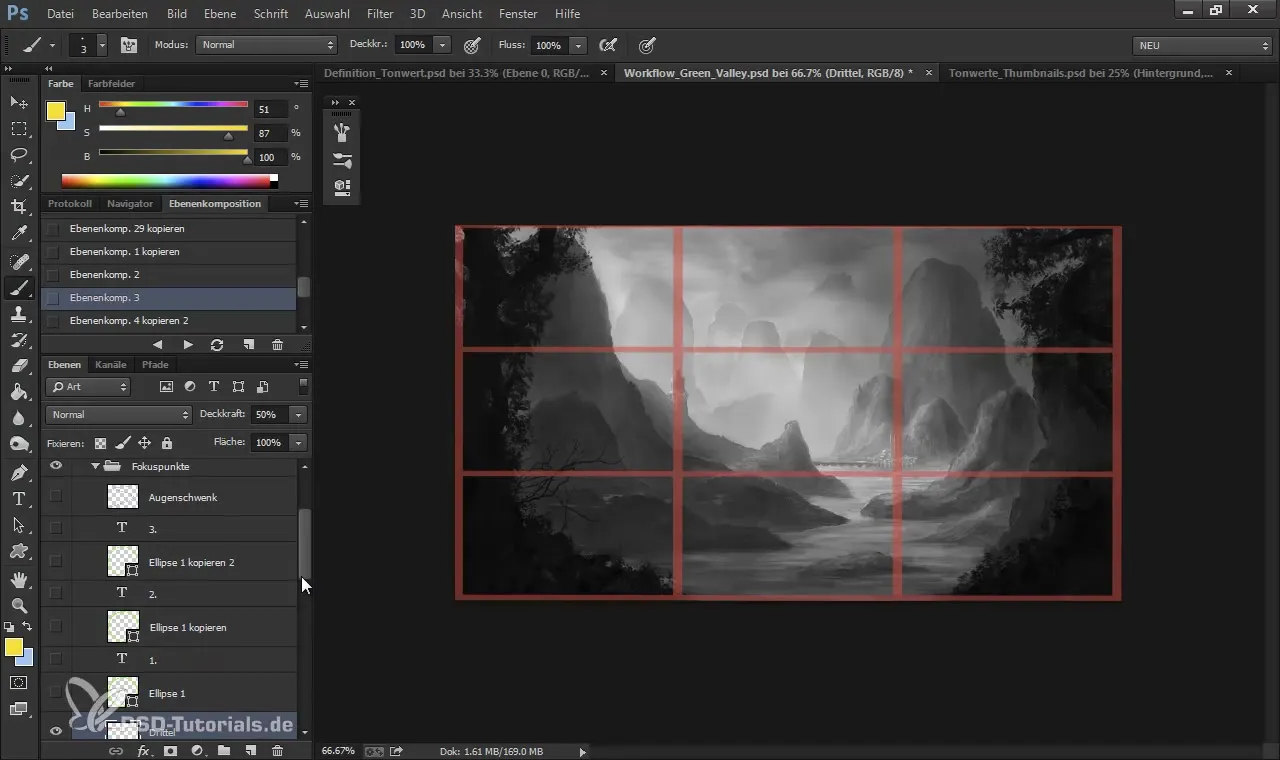Open layer blend mode Normal dropdown
The image size is (1280, 760).
[118, 414]
